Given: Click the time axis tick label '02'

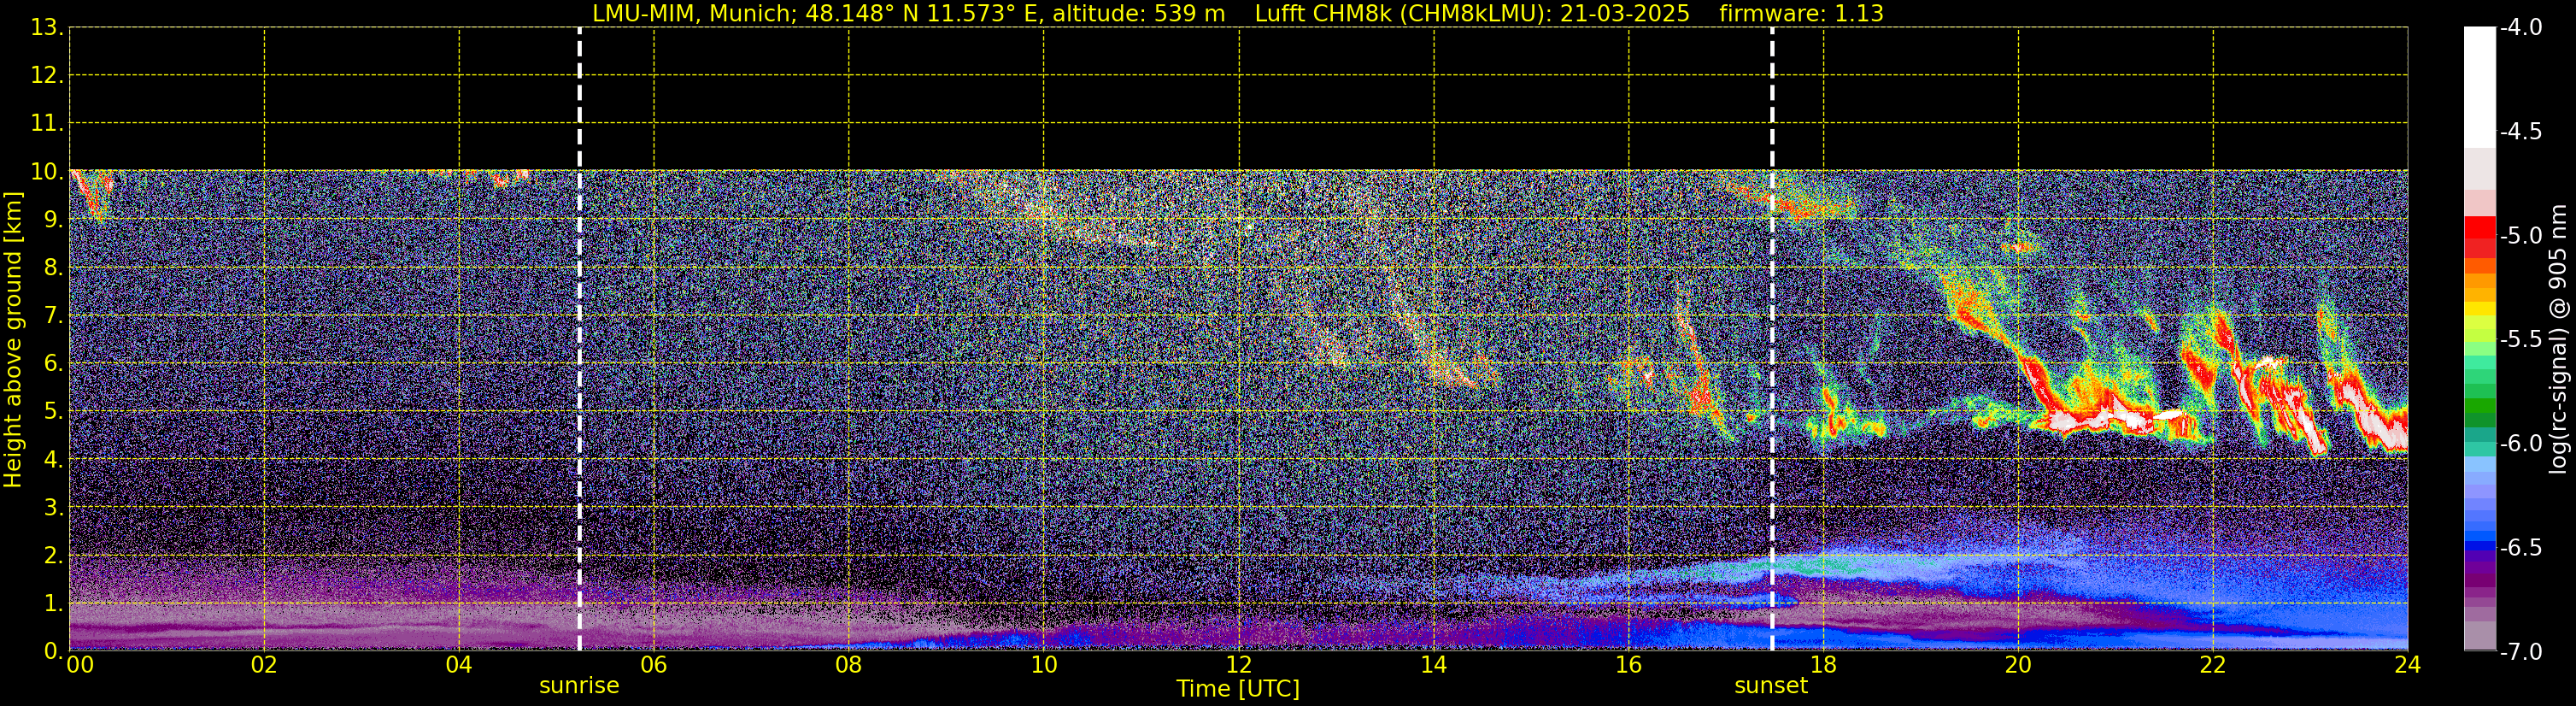Looking at the screenshot, I should tap(264, 666).
